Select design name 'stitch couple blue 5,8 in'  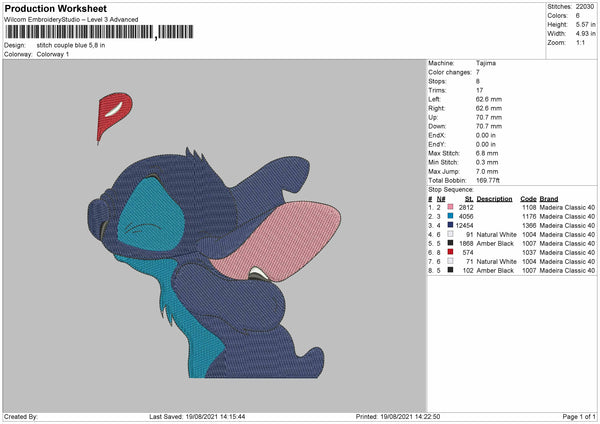point(71,45)
